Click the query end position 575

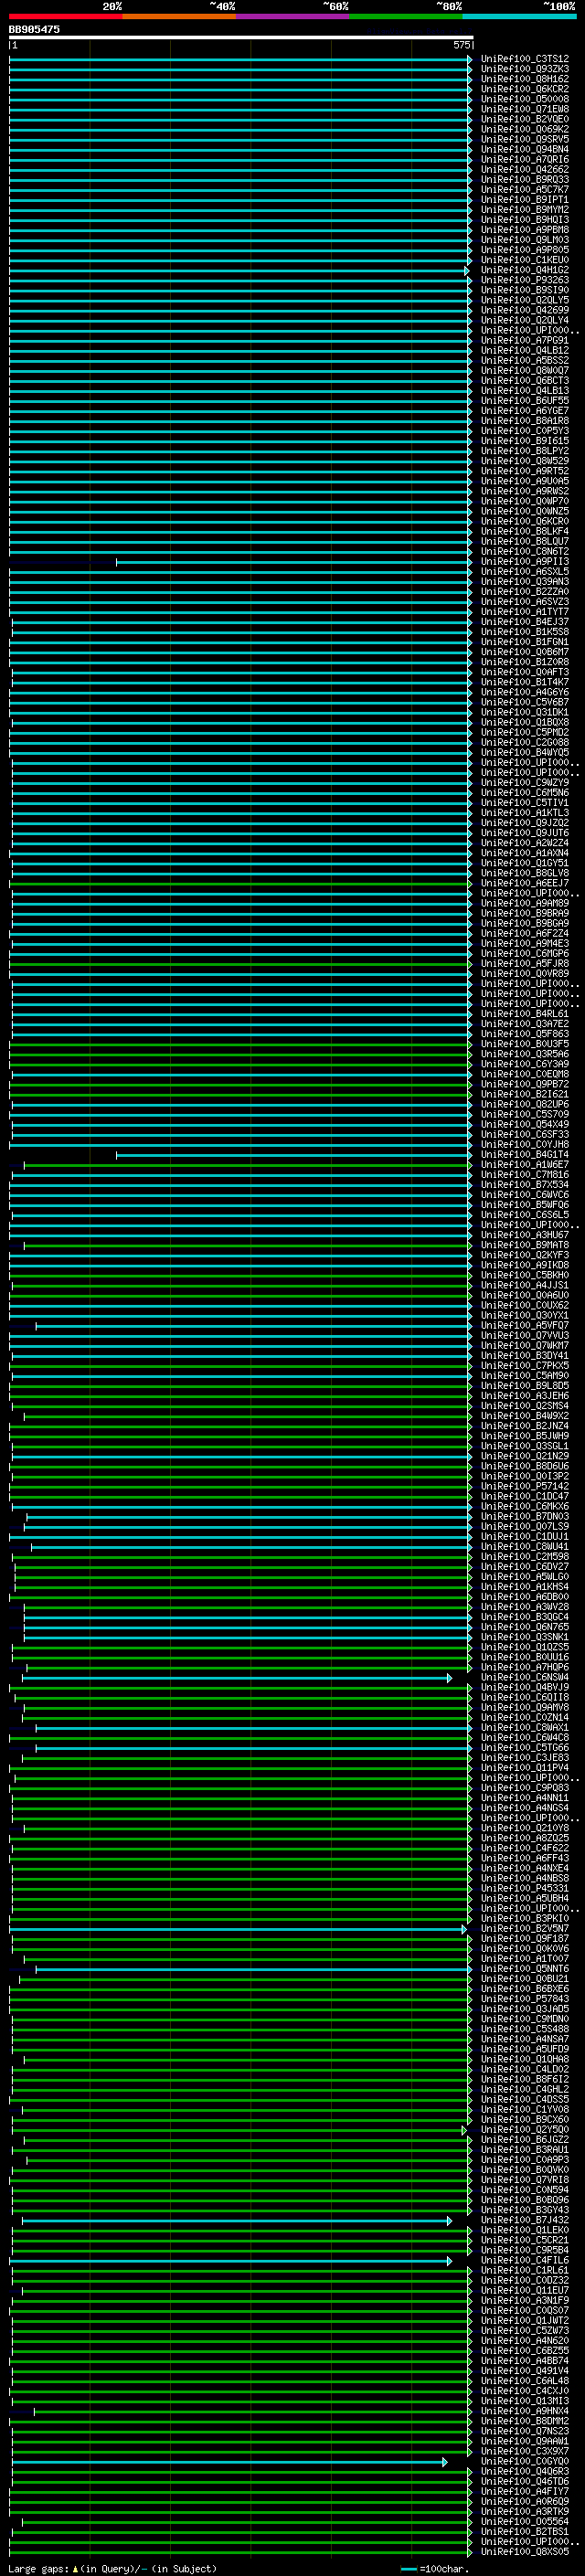click(461, 45)
